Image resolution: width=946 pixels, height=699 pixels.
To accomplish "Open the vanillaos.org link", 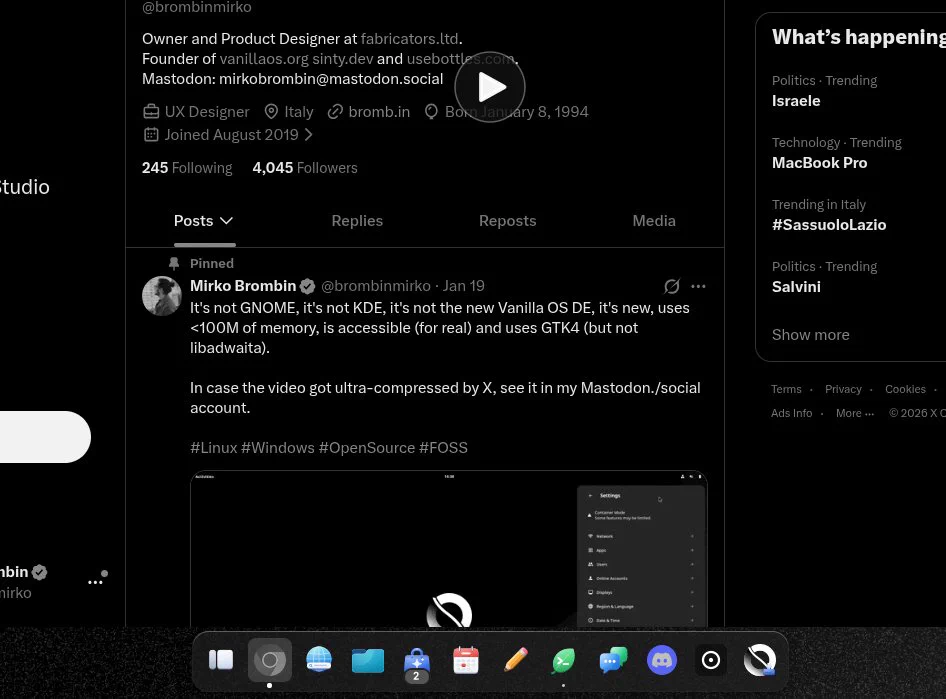I will pyautogui.click(x=264, y=59).
